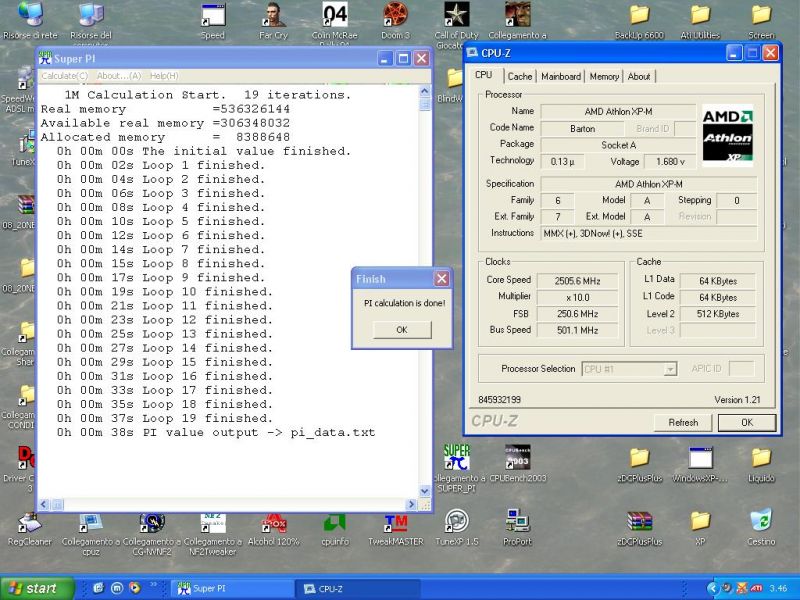
Task: Activate Super PI taskbar button
Action: click(232, 588)
